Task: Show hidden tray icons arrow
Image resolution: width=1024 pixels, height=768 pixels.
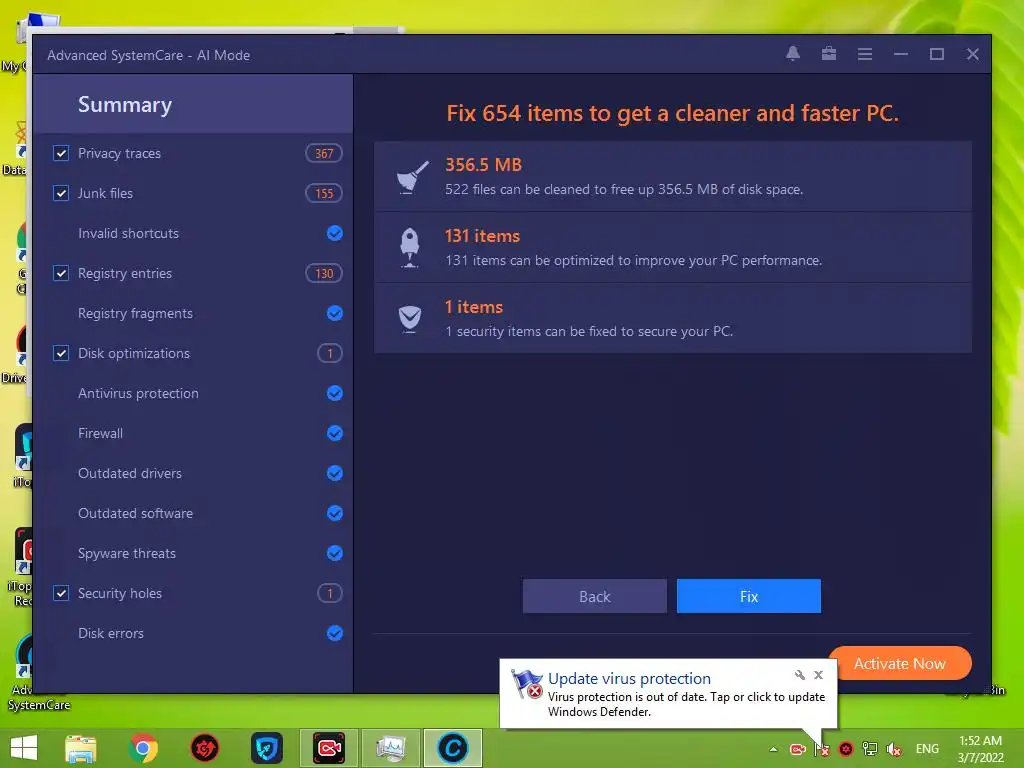Action: tap(773, 749)
